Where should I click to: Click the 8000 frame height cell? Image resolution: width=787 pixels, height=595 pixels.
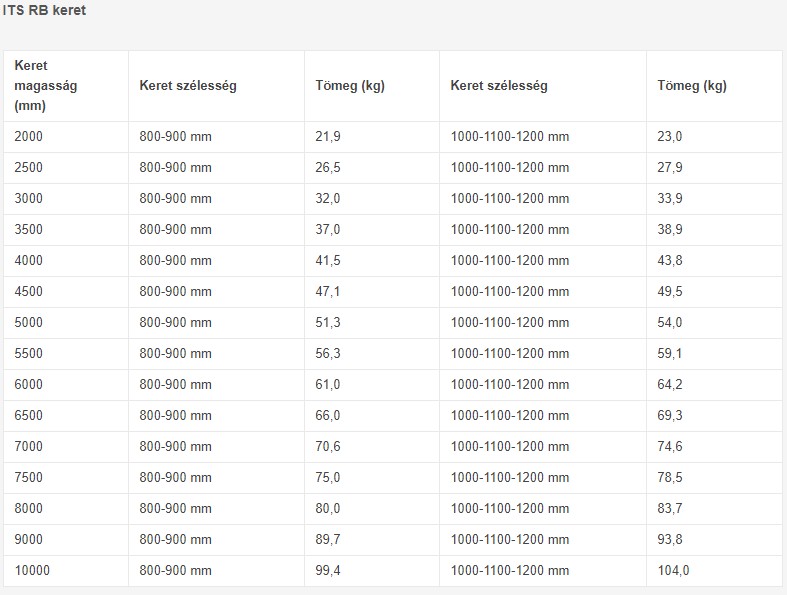30,509
